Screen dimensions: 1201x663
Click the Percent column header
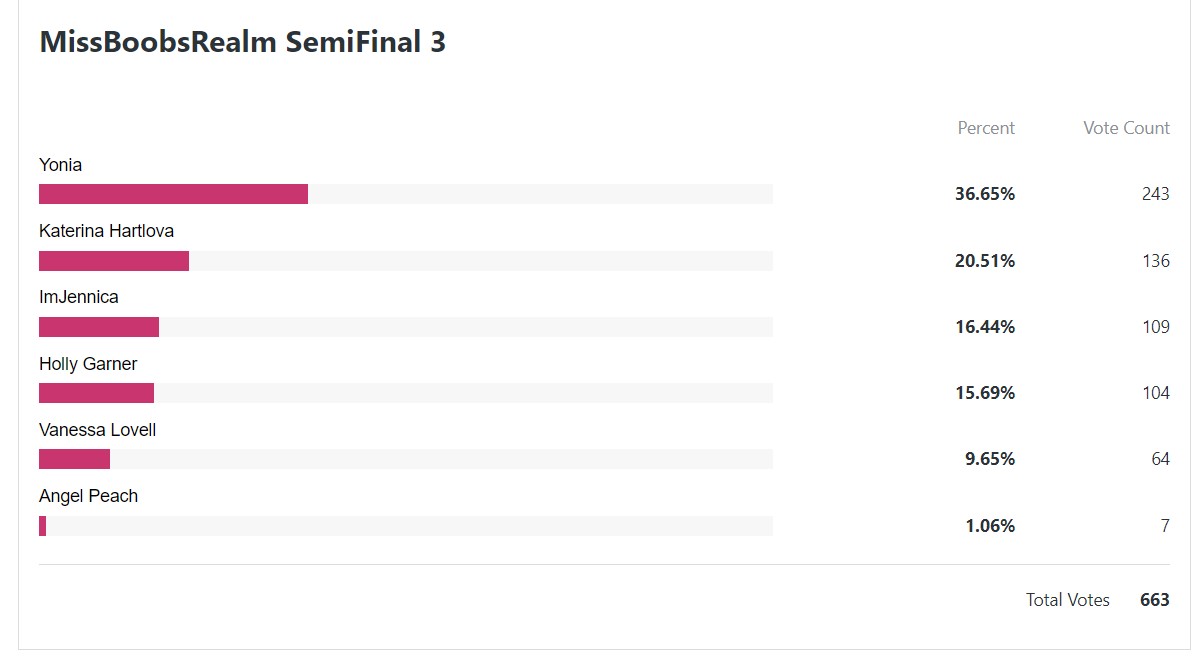pyautogui.click(x=986, y=128)
